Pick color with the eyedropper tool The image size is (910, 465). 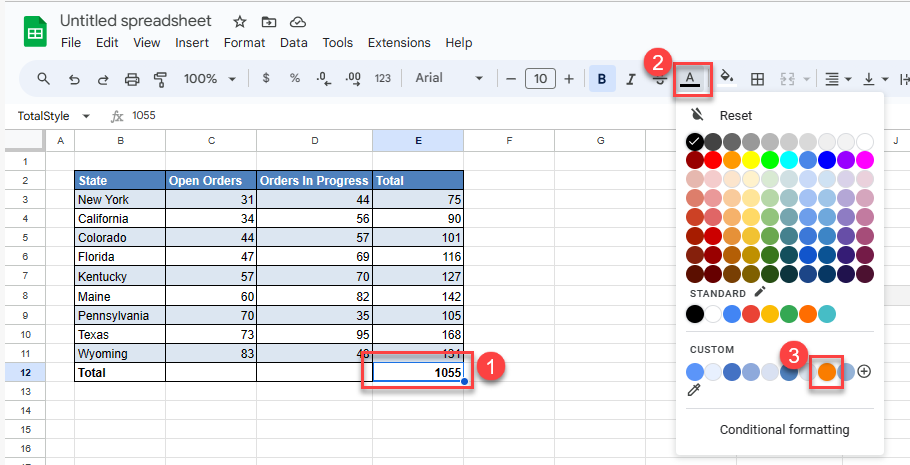694,391
